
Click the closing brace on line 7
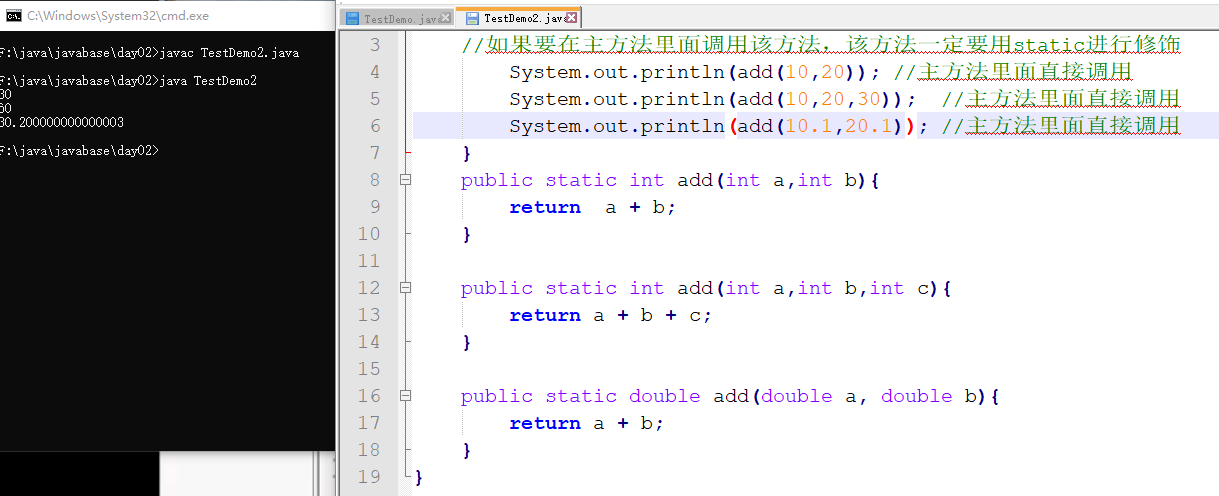(x=466, y=153)
